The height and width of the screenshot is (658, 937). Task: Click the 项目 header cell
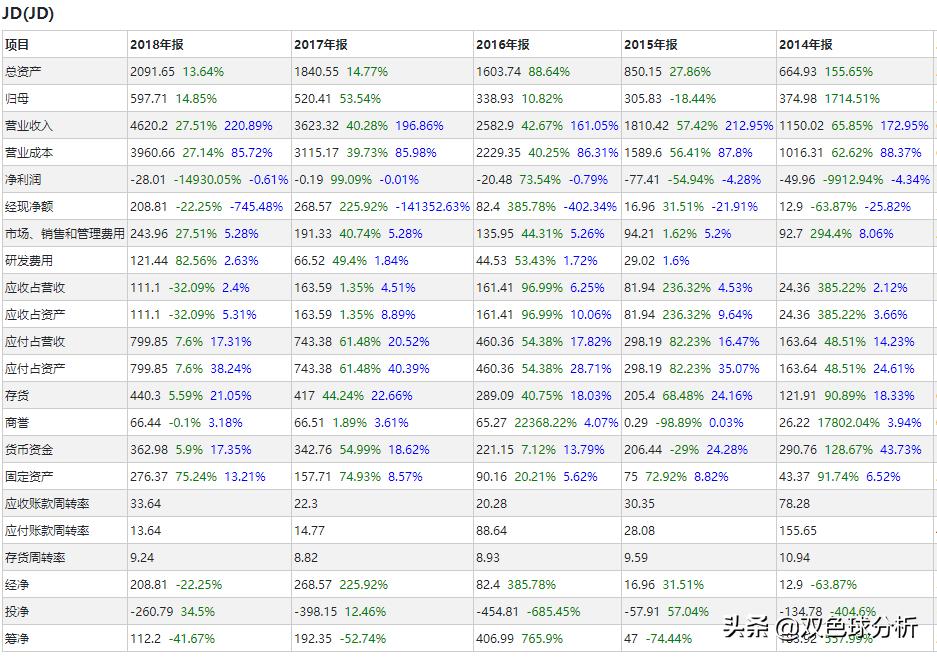click(18, 45)
